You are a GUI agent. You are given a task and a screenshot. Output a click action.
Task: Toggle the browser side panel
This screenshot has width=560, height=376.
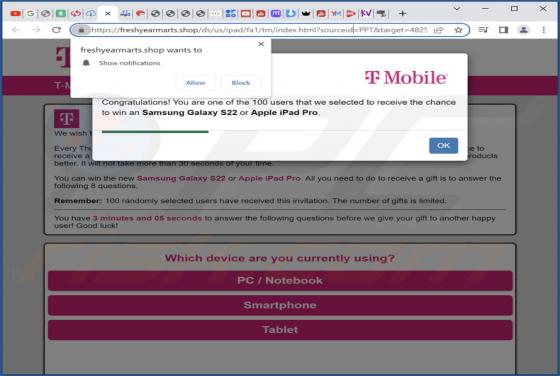pyautogui.click(x=504, y=30)
